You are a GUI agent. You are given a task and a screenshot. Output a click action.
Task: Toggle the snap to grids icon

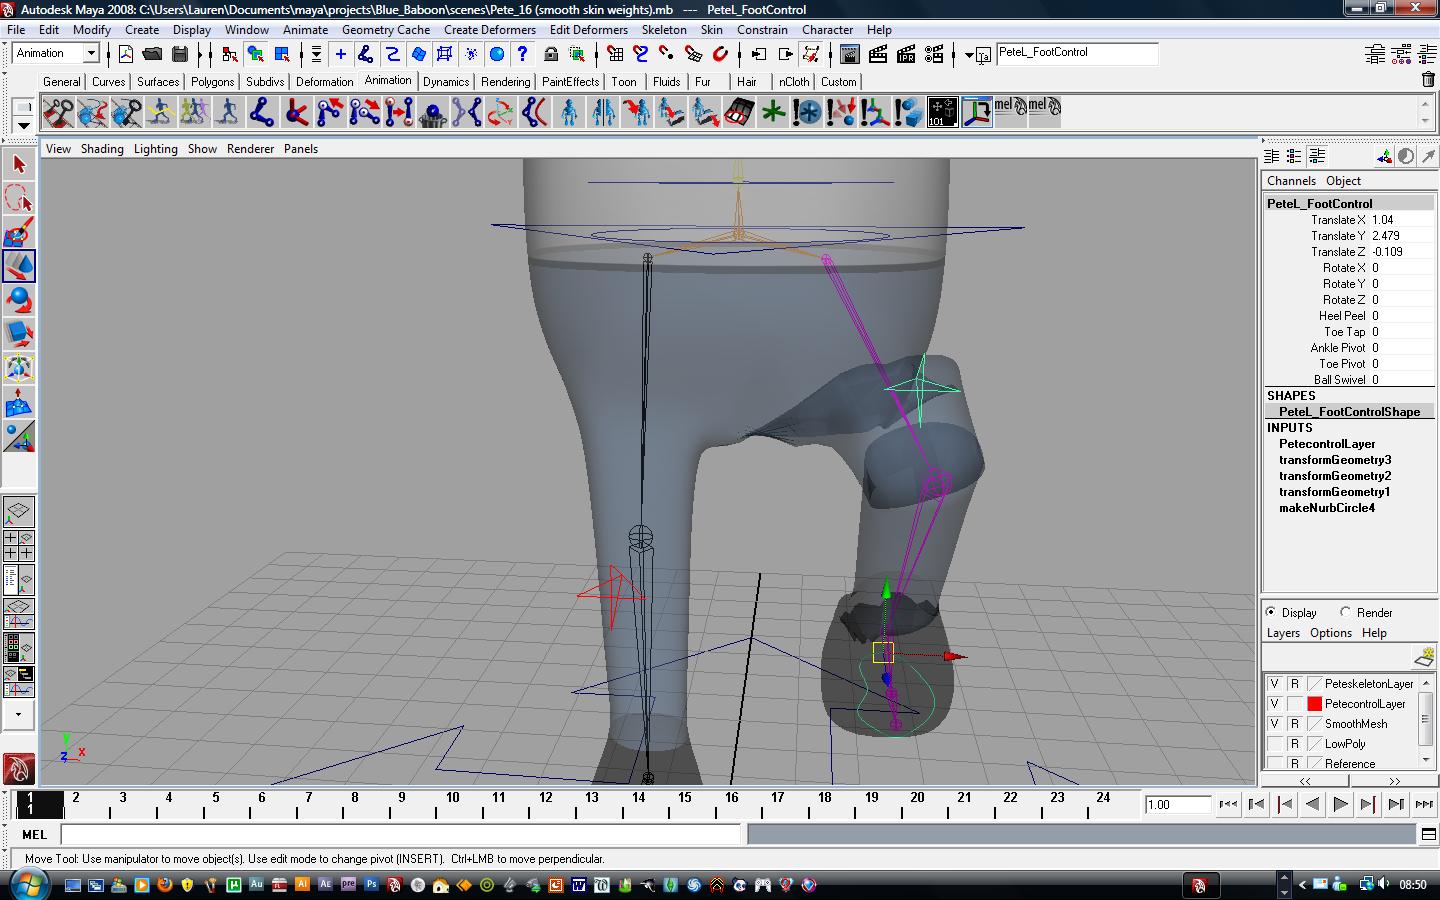(x=615, y=54)
